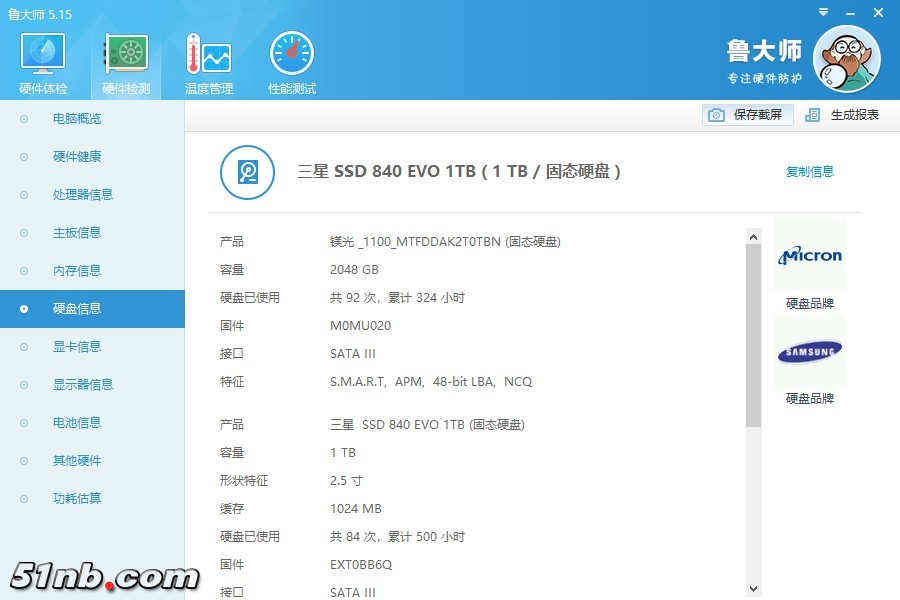Select 硬件健康 in the sidebar
This screenshot has width=900, height=600.
(77, 157)
